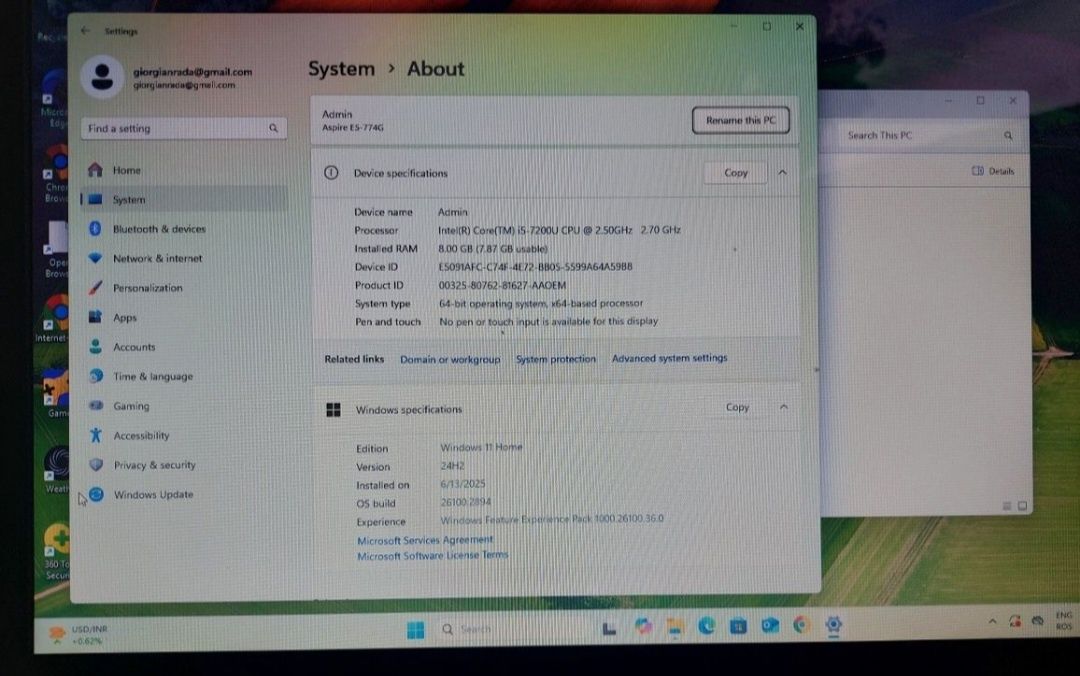1080x676 pixels.
Task: Click the Settings gear on the taskbar
Action: pyautogui.click(x=833, y=624)
